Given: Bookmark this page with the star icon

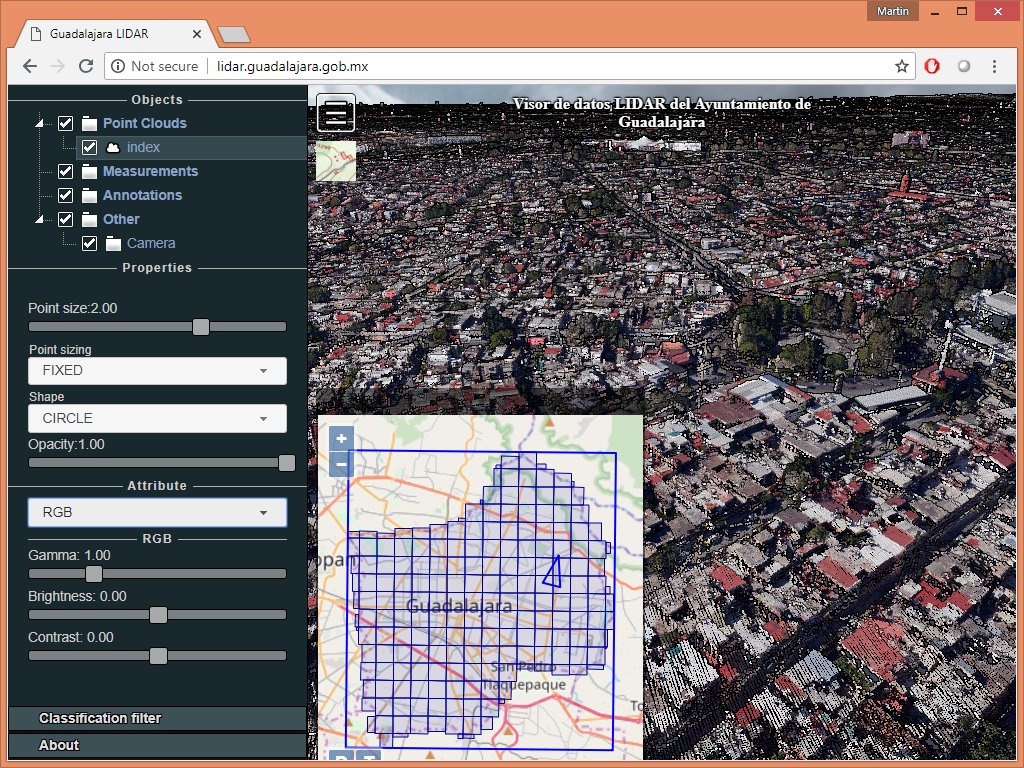Looking at the screenshot, I should pyautogui.click(x=902, y=66).
